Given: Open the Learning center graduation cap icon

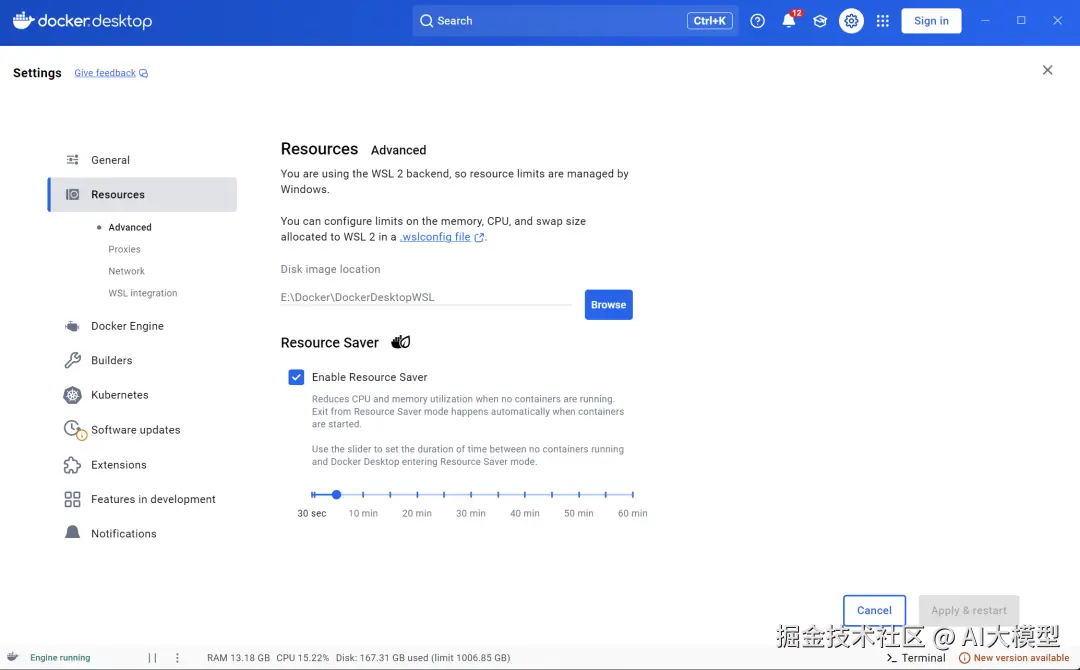Looking at the screenshot, I should pyautogui.click(x=820, y=21).
